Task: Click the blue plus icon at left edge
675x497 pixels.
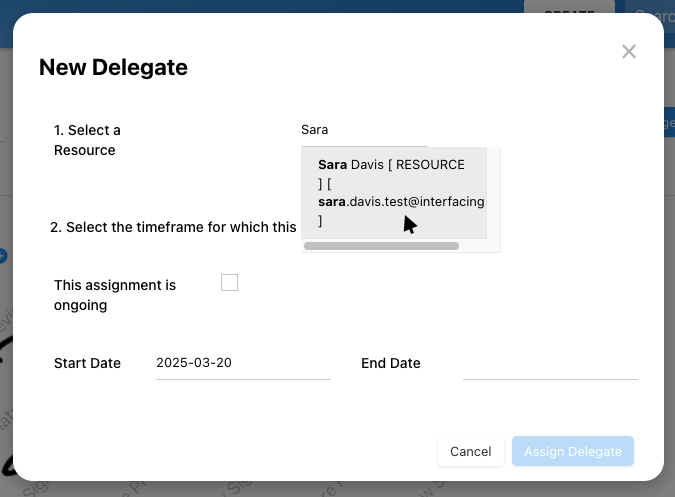Action: coord(3,256)
